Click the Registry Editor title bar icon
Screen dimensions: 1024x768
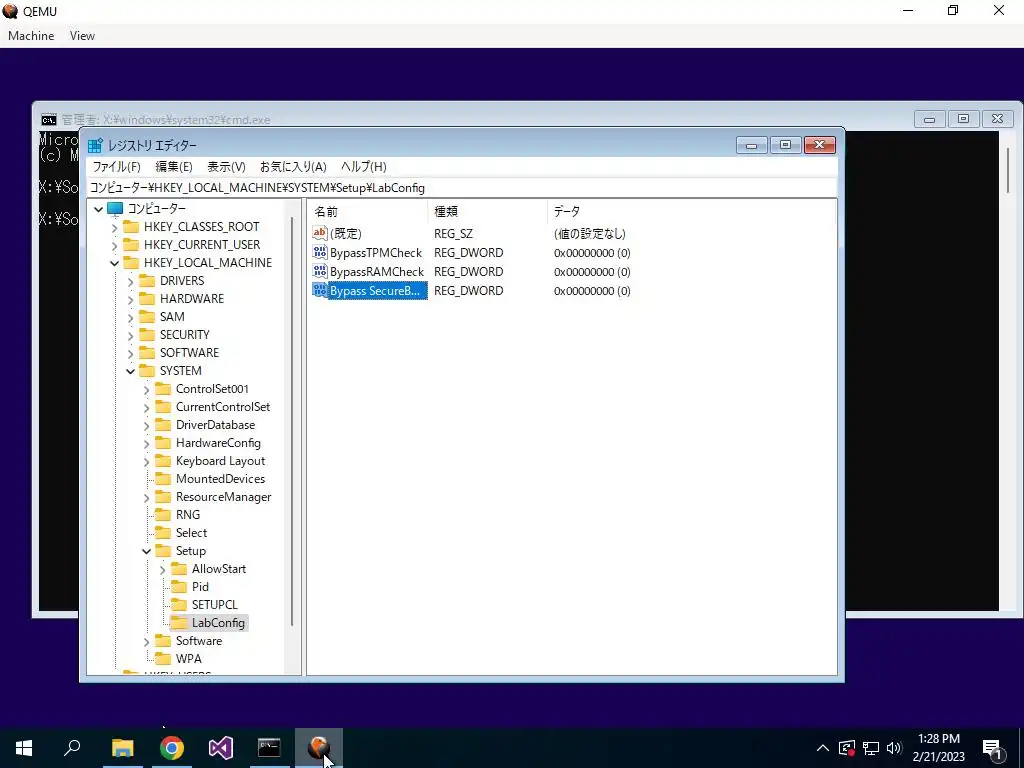coord(95,145)
